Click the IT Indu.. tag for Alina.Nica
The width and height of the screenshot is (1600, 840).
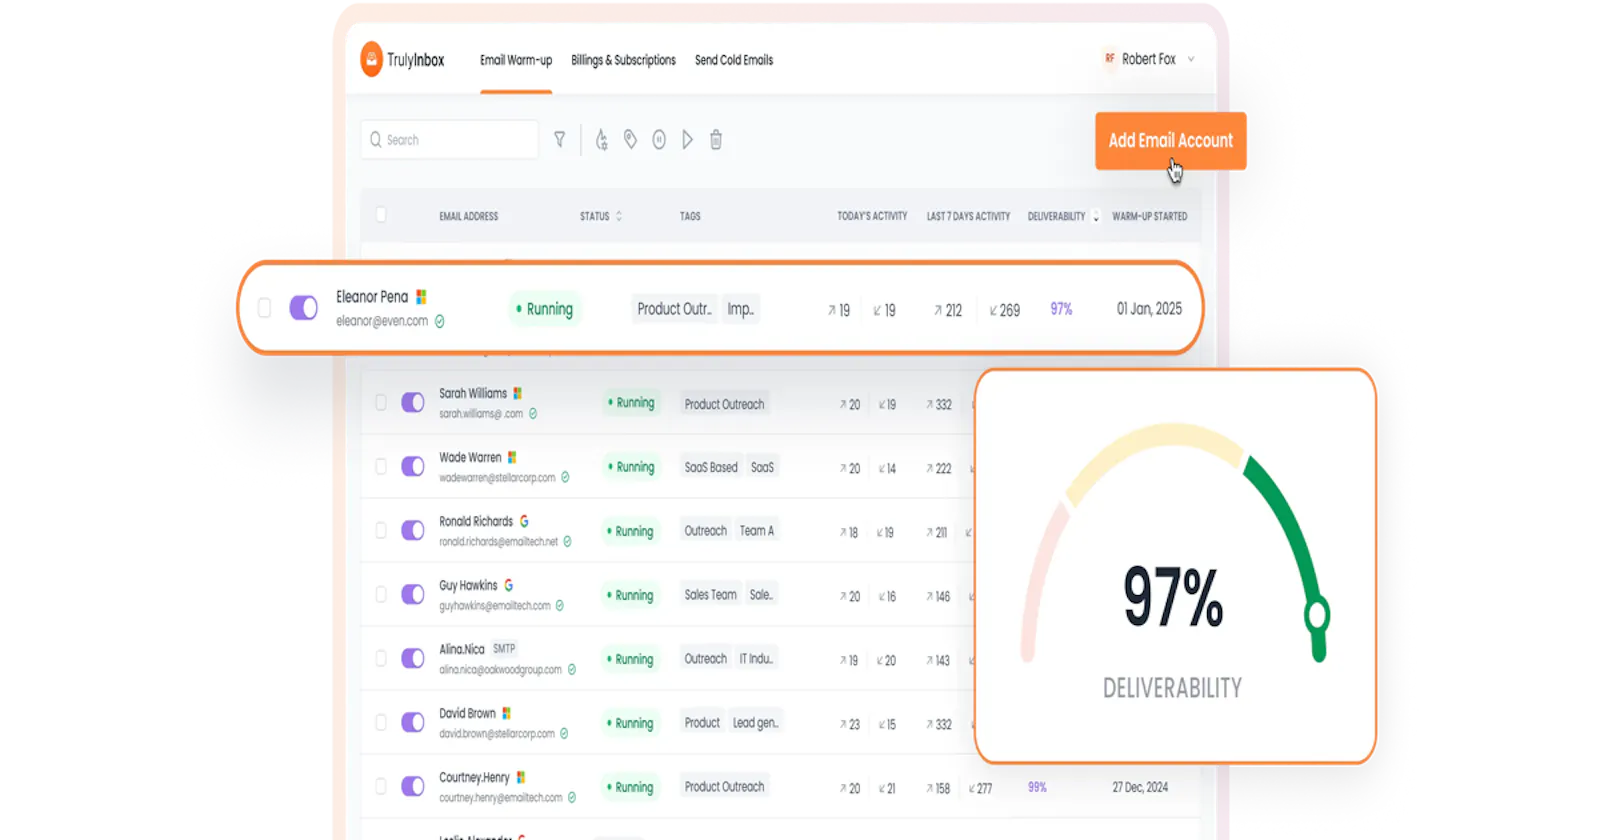[756, 659]
